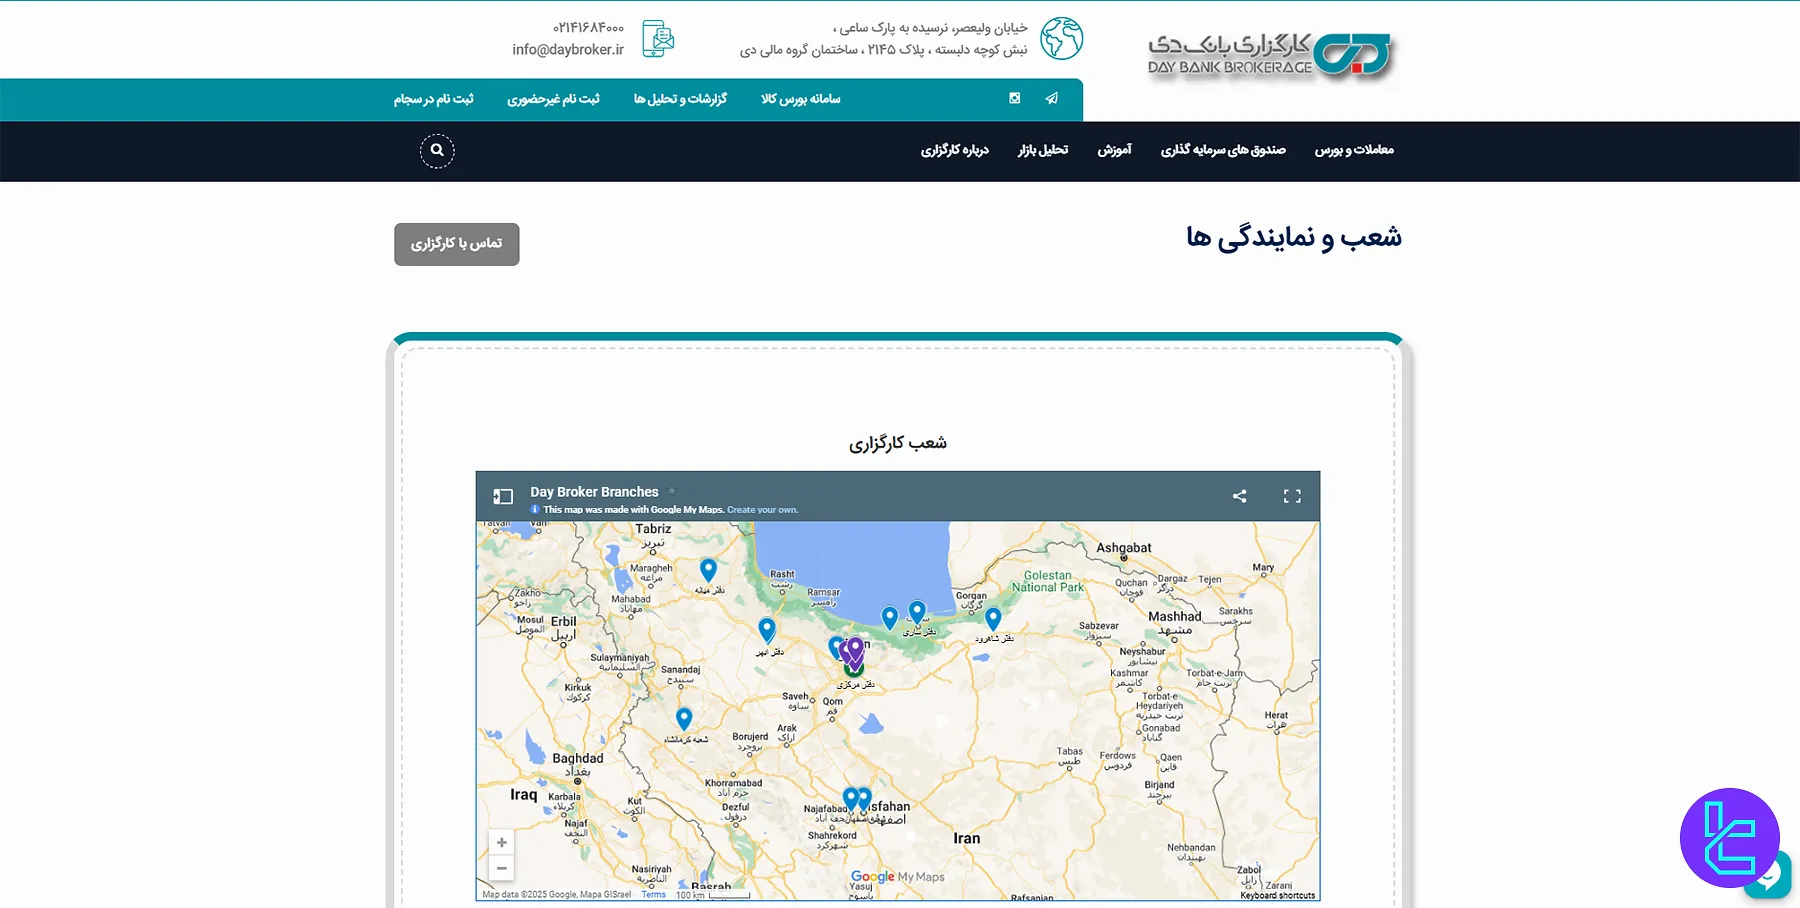Click the email envelope icon near info@daybroker.ir
This screenshot has width=1800, height=908.
pyautogui.click(x=658, y=38)
